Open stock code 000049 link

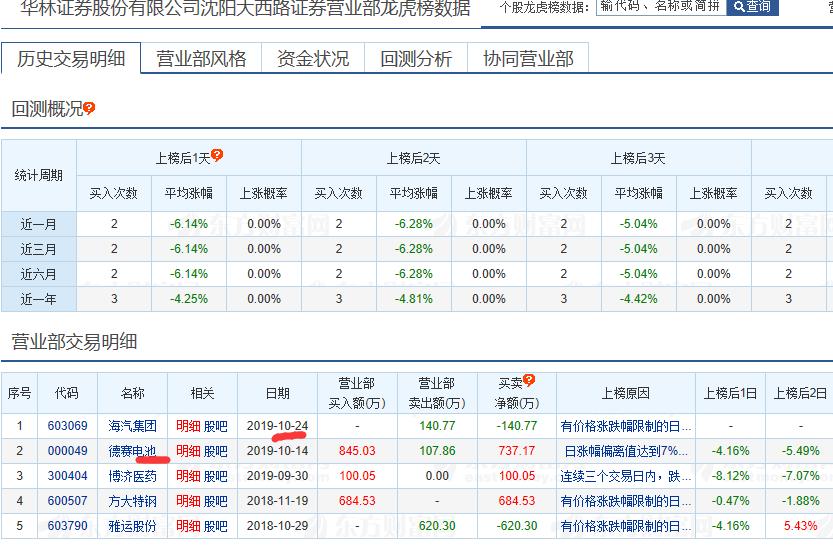[x=67, y=451]
